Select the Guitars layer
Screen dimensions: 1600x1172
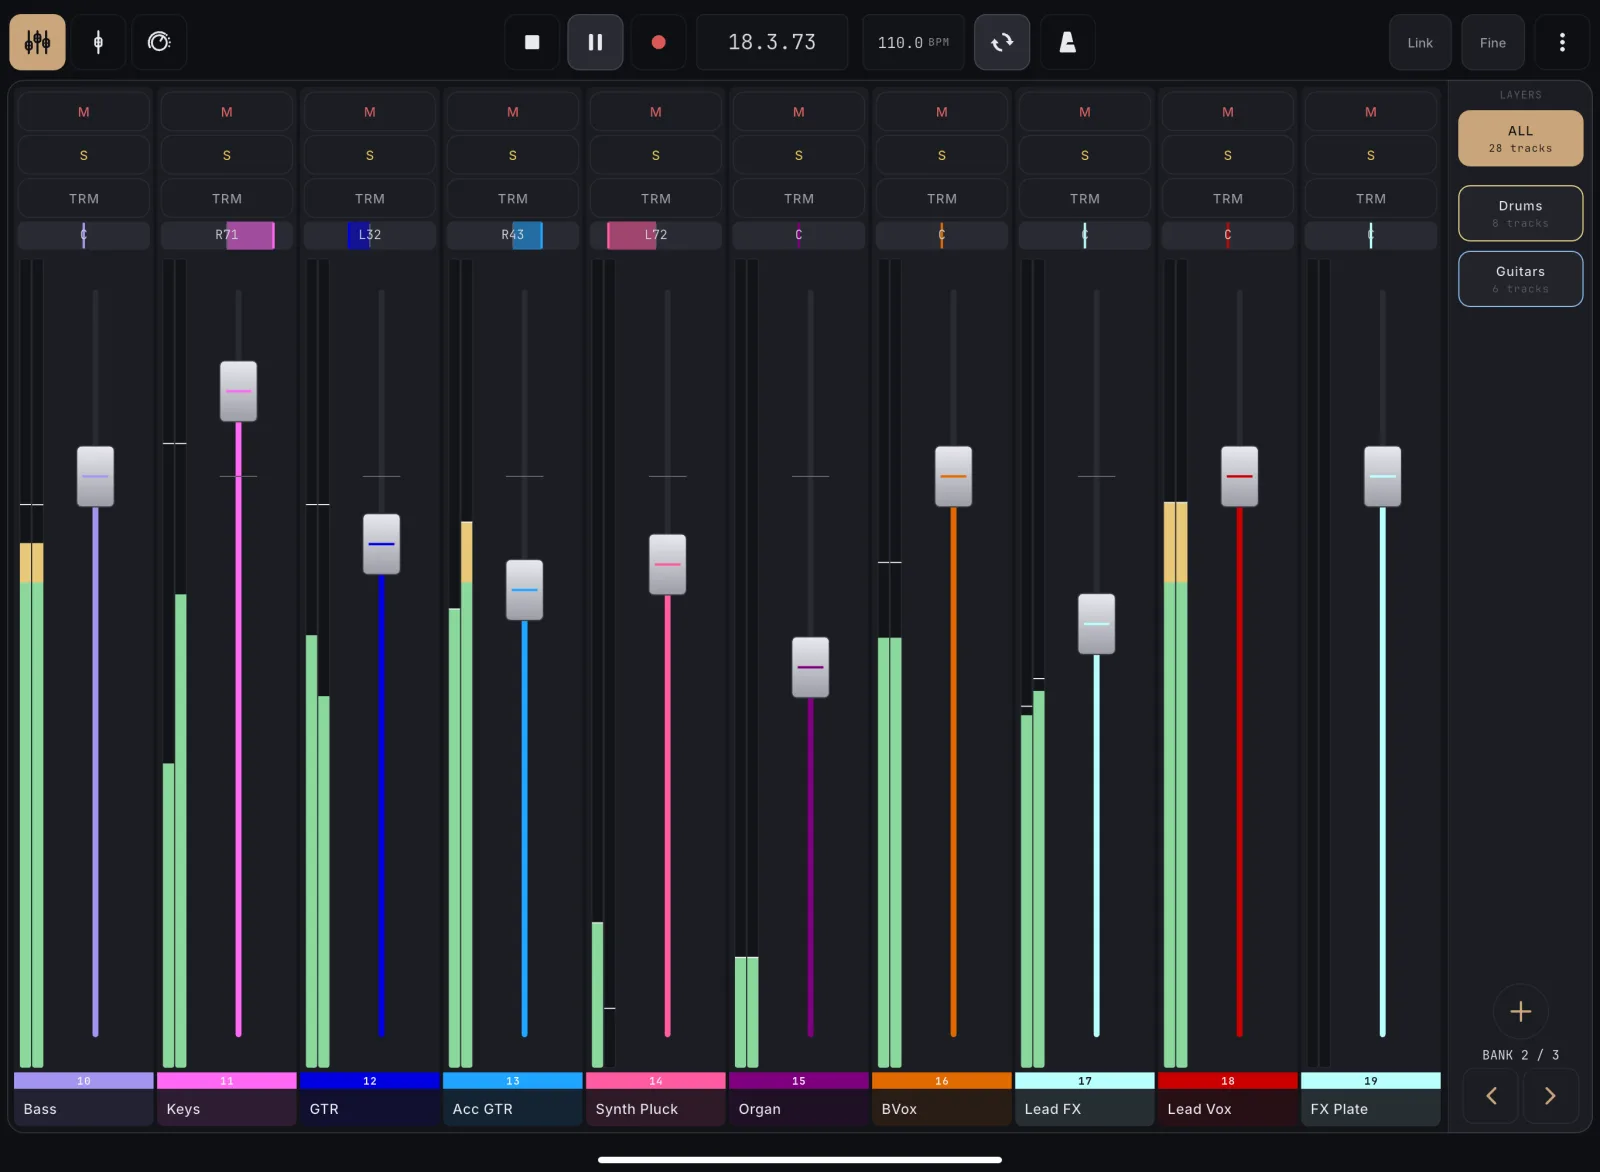(1520, 279)
